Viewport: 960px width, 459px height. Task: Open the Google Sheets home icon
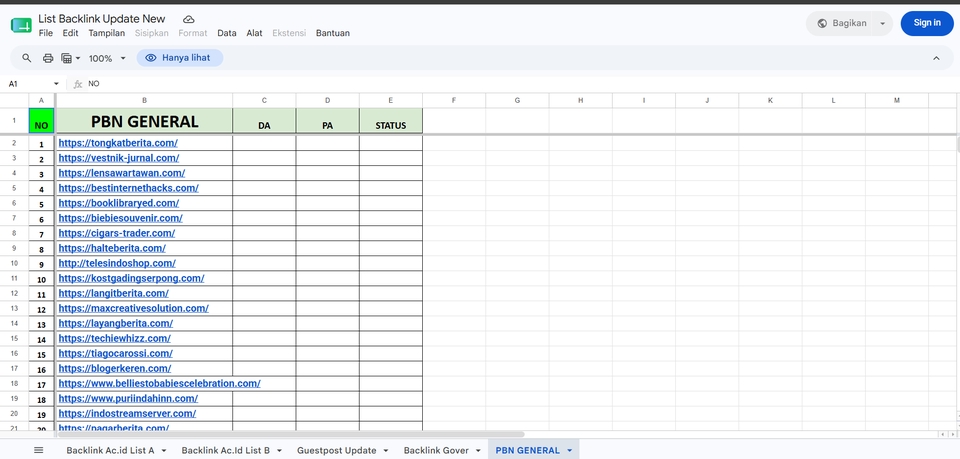(x=21, y=25)
